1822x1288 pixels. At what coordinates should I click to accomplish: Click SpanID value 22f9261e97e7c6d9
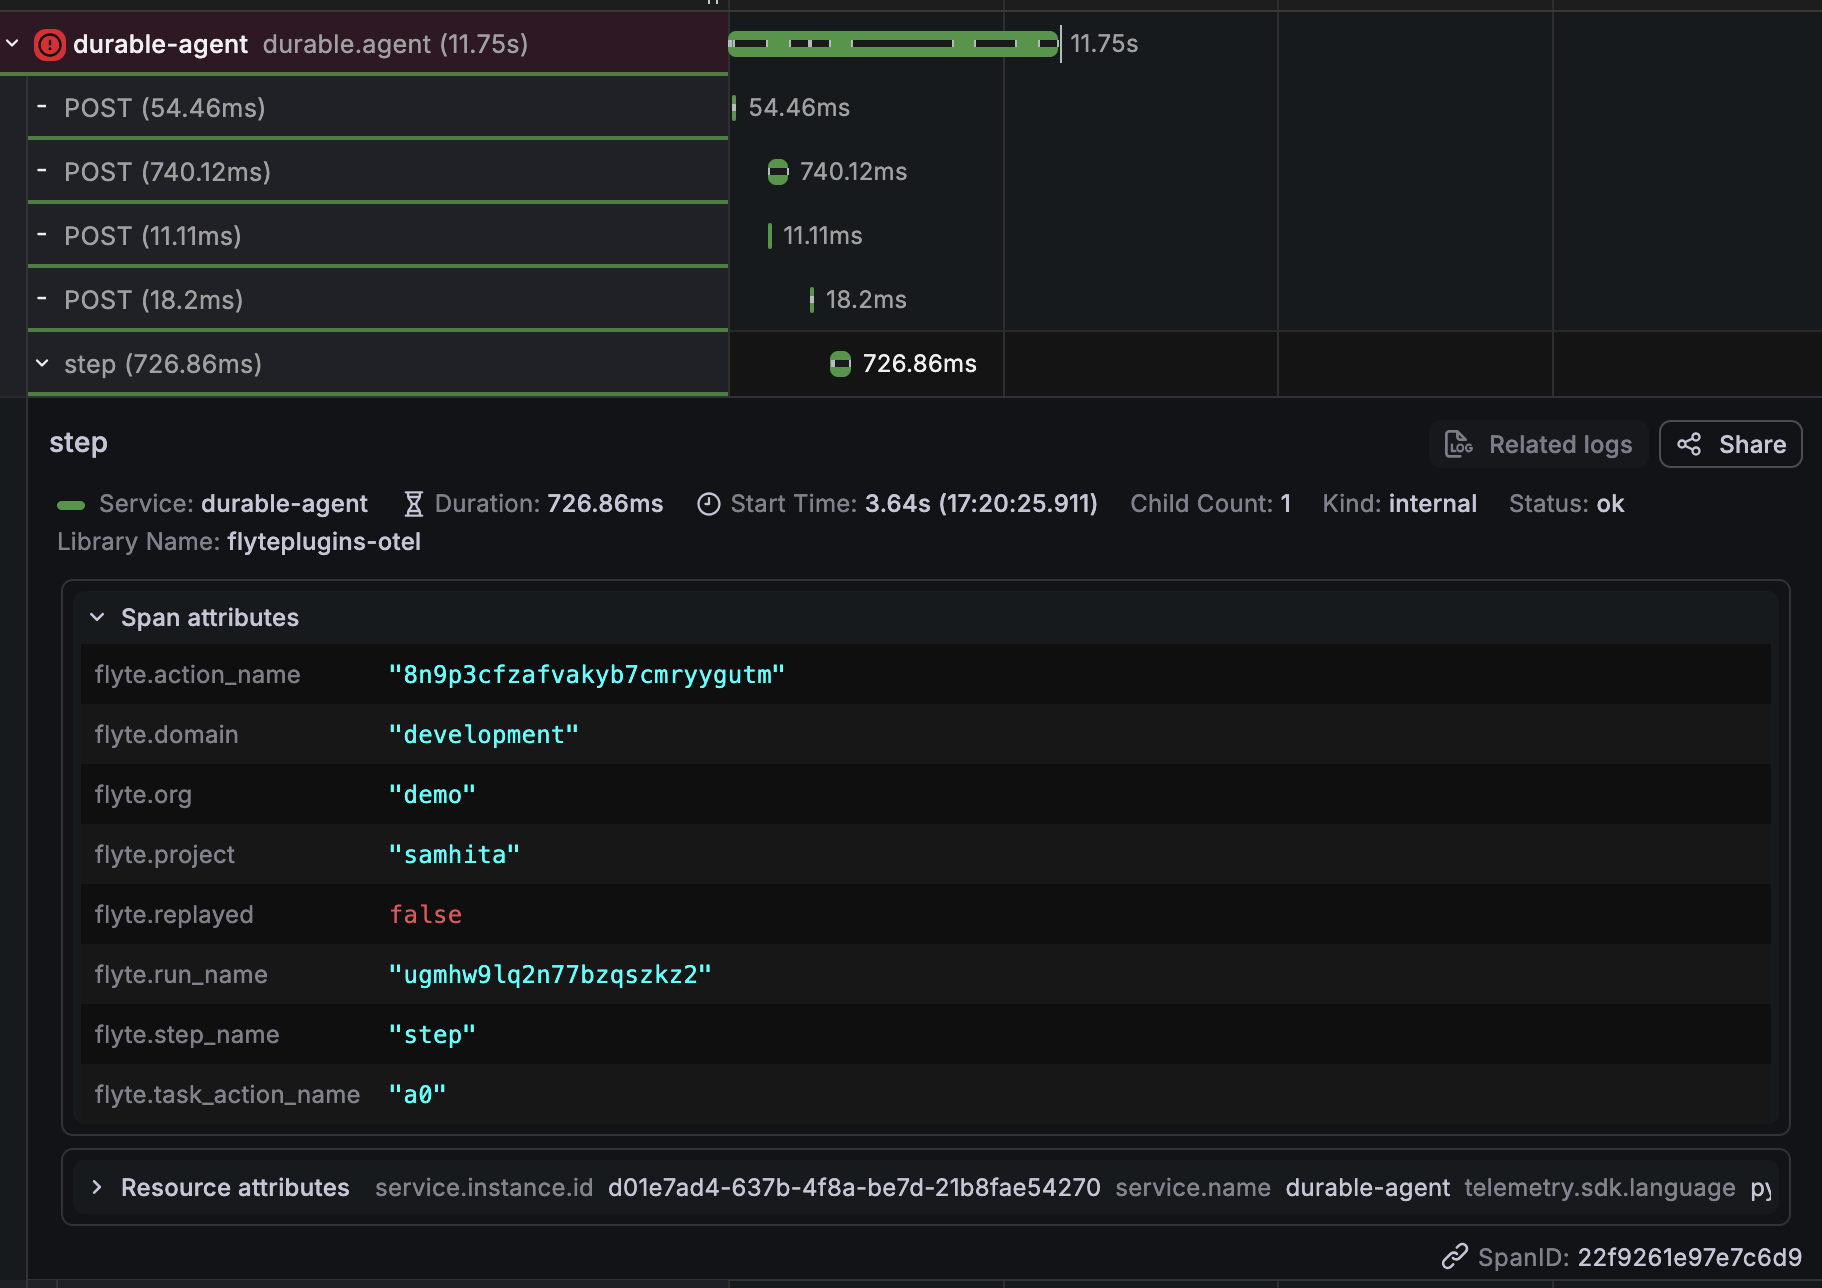pos(1689,1257)
